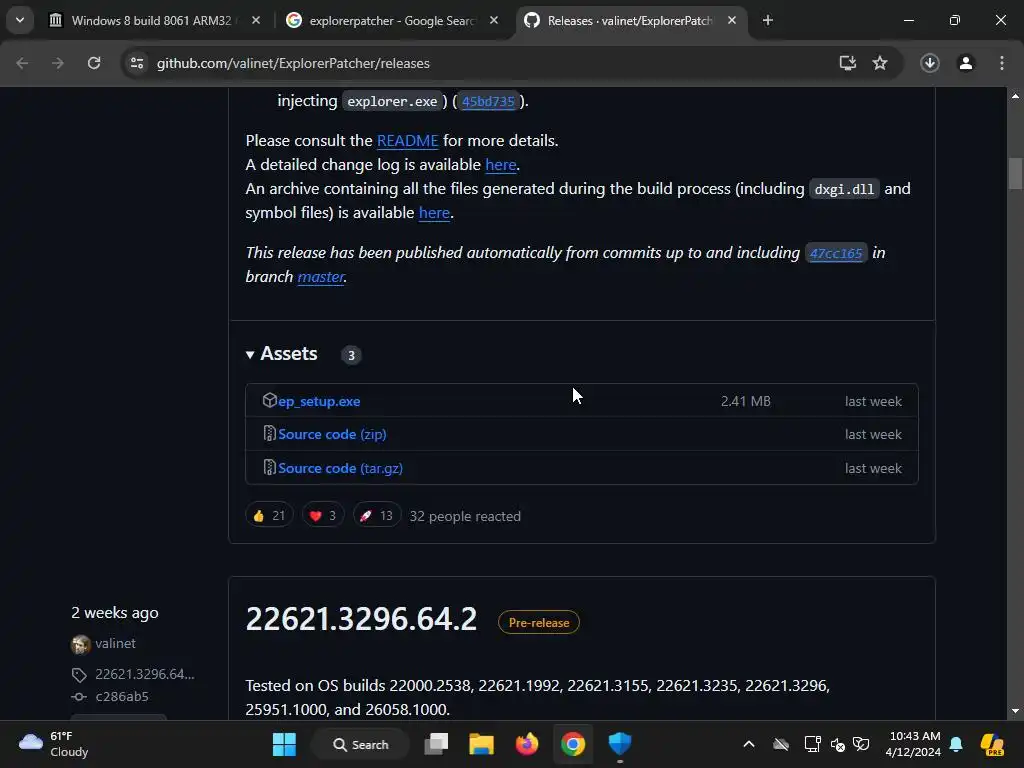1024x768 pixels.
Task: Download ep_setup.exe
Action: [x=319, y=401]
